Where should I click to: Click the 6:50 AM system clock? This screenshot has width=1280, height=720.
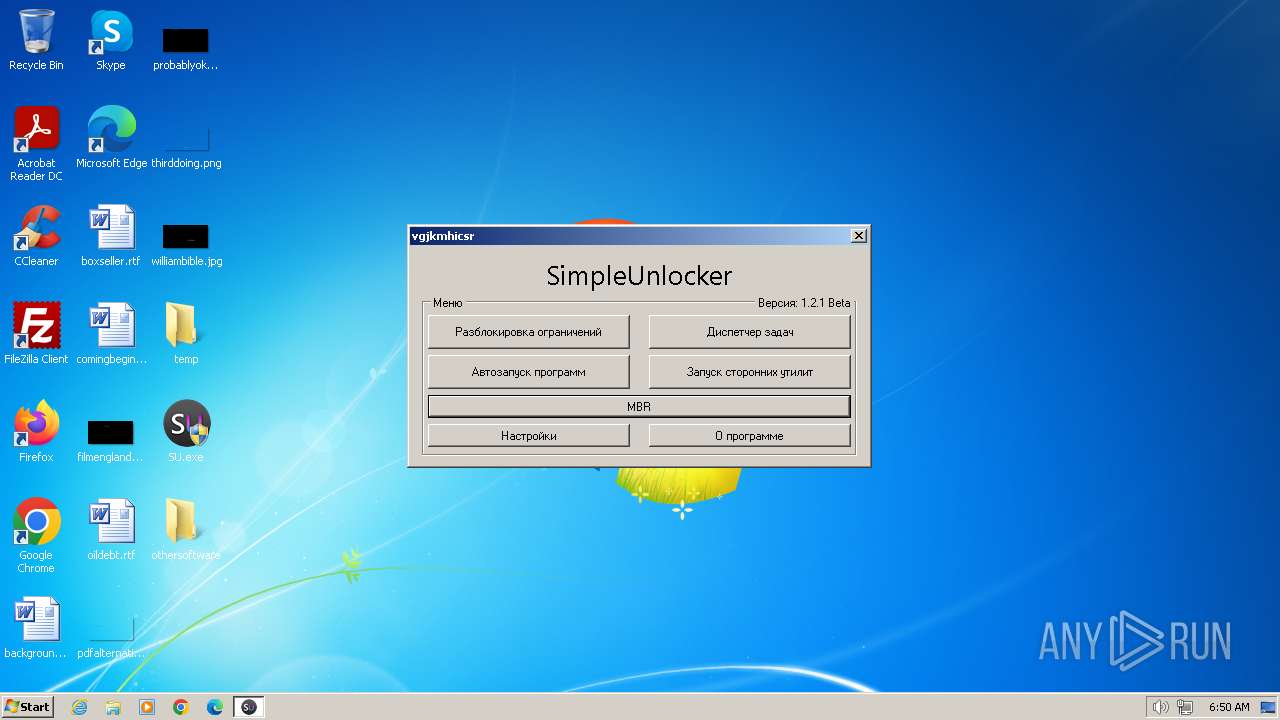(1229, 707)
